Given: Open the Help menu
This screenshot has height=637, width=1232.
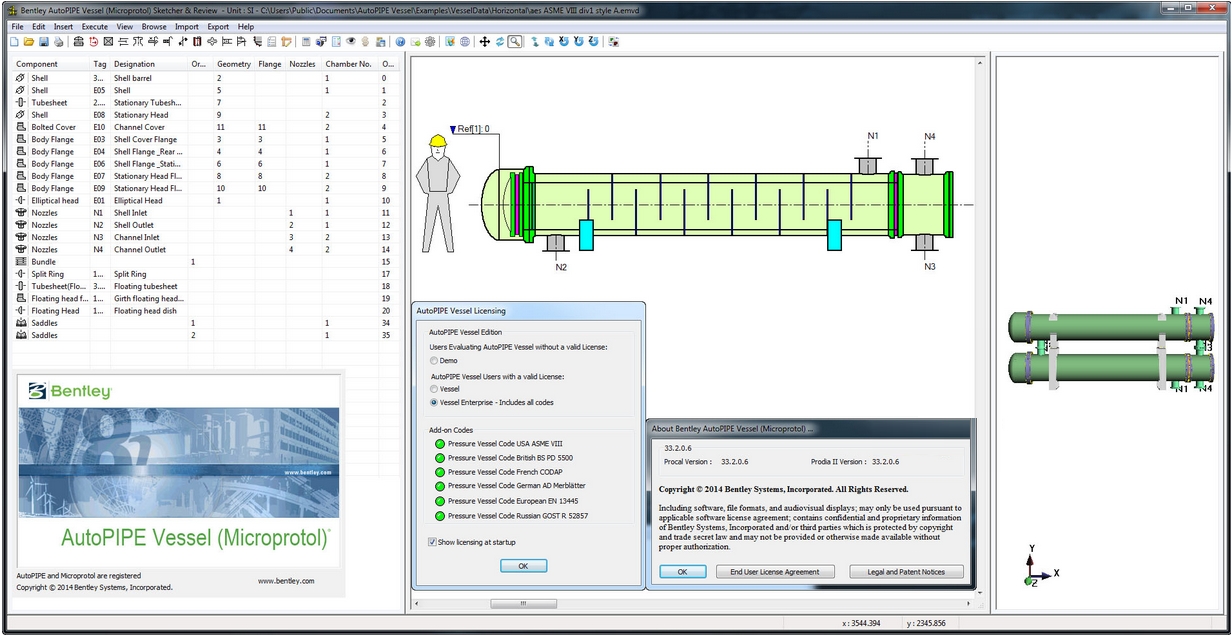Looking at the screenshot, I should pos(246,27).
